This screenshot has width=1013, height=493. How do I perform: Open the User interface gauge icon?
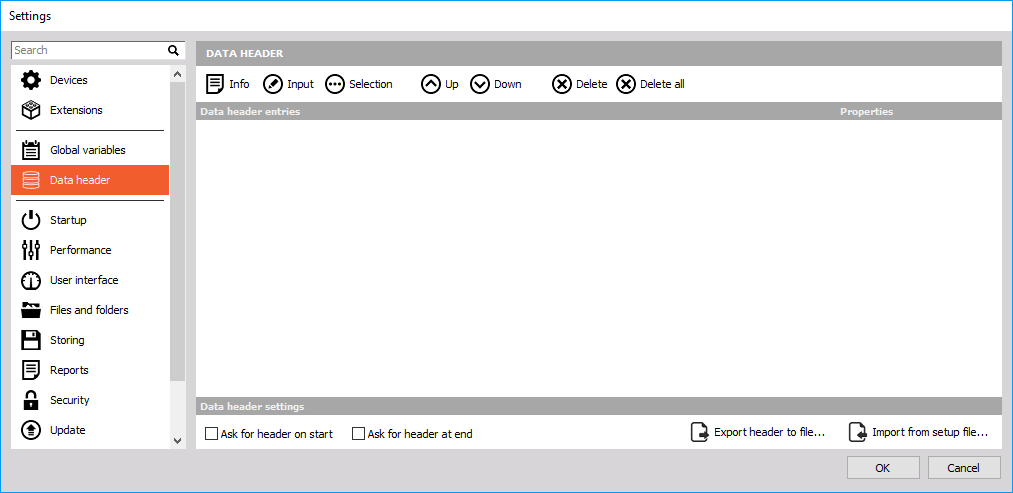pos(31,280)
